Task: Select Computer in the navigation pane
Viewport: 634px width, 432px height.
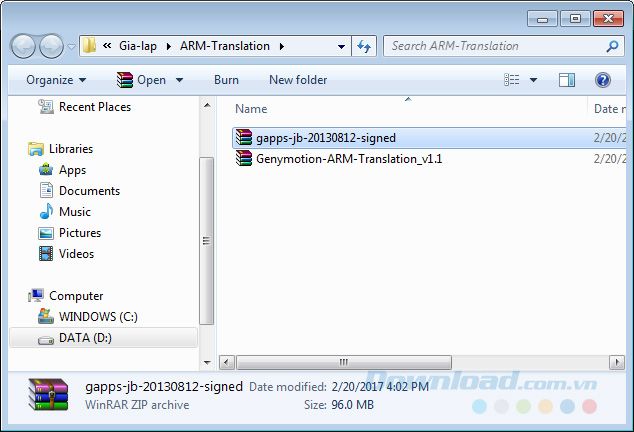Action: tap(76, 296)
